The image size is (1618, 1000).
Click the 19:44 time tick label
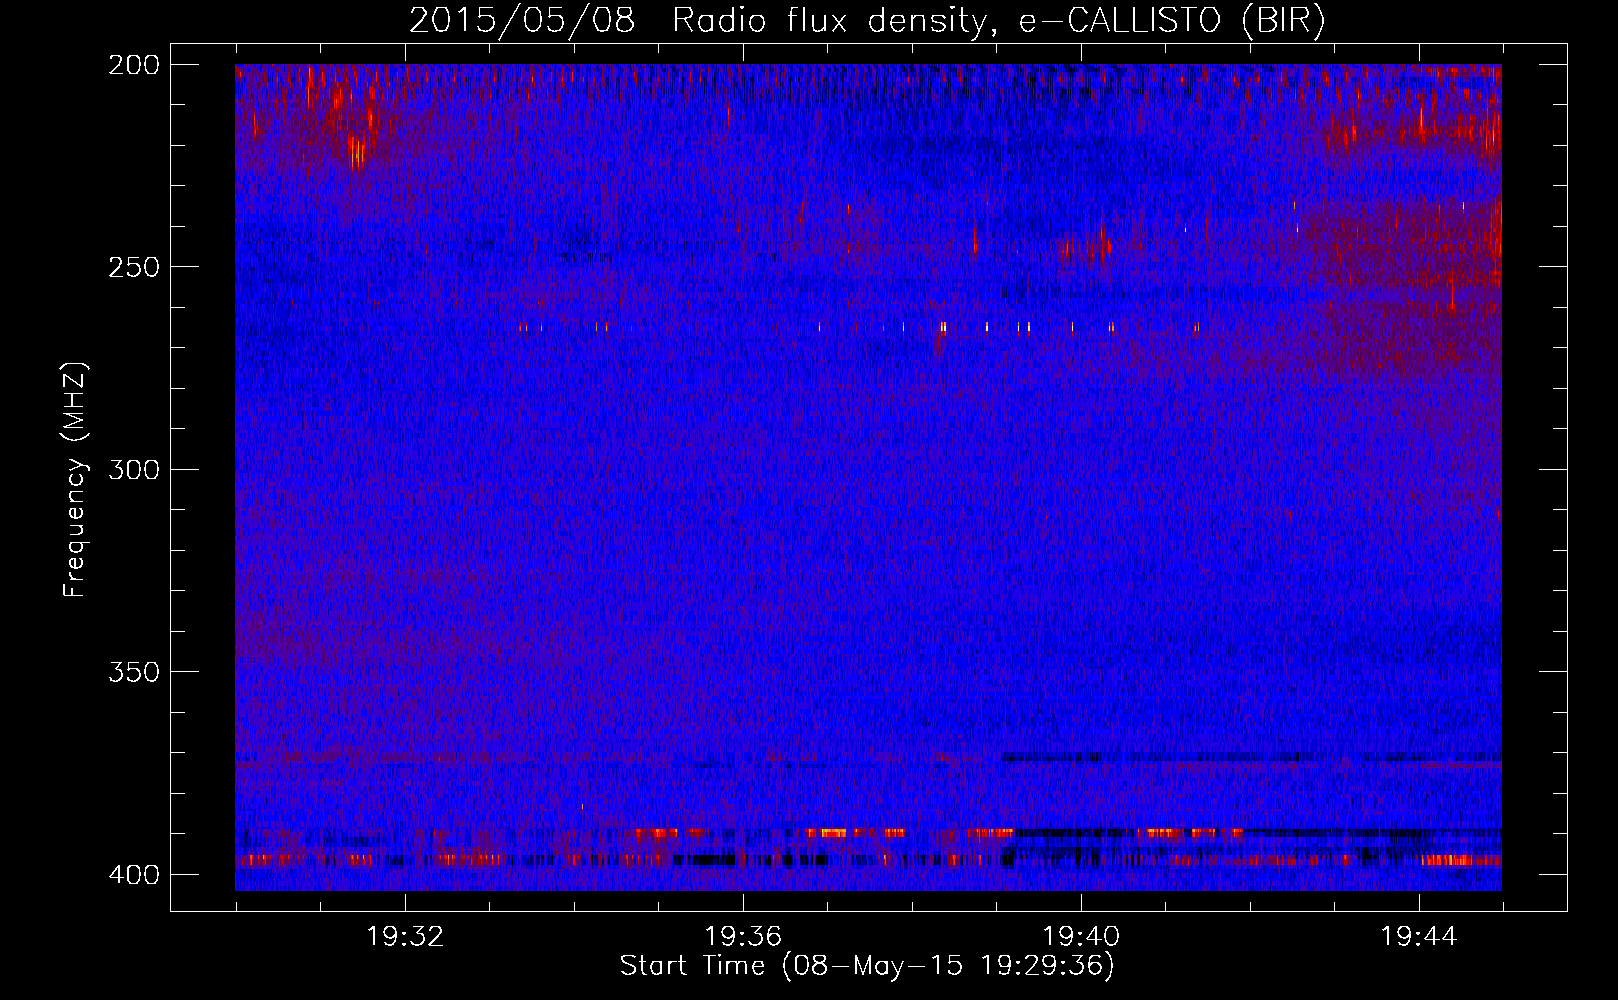tap(1419, 937)
